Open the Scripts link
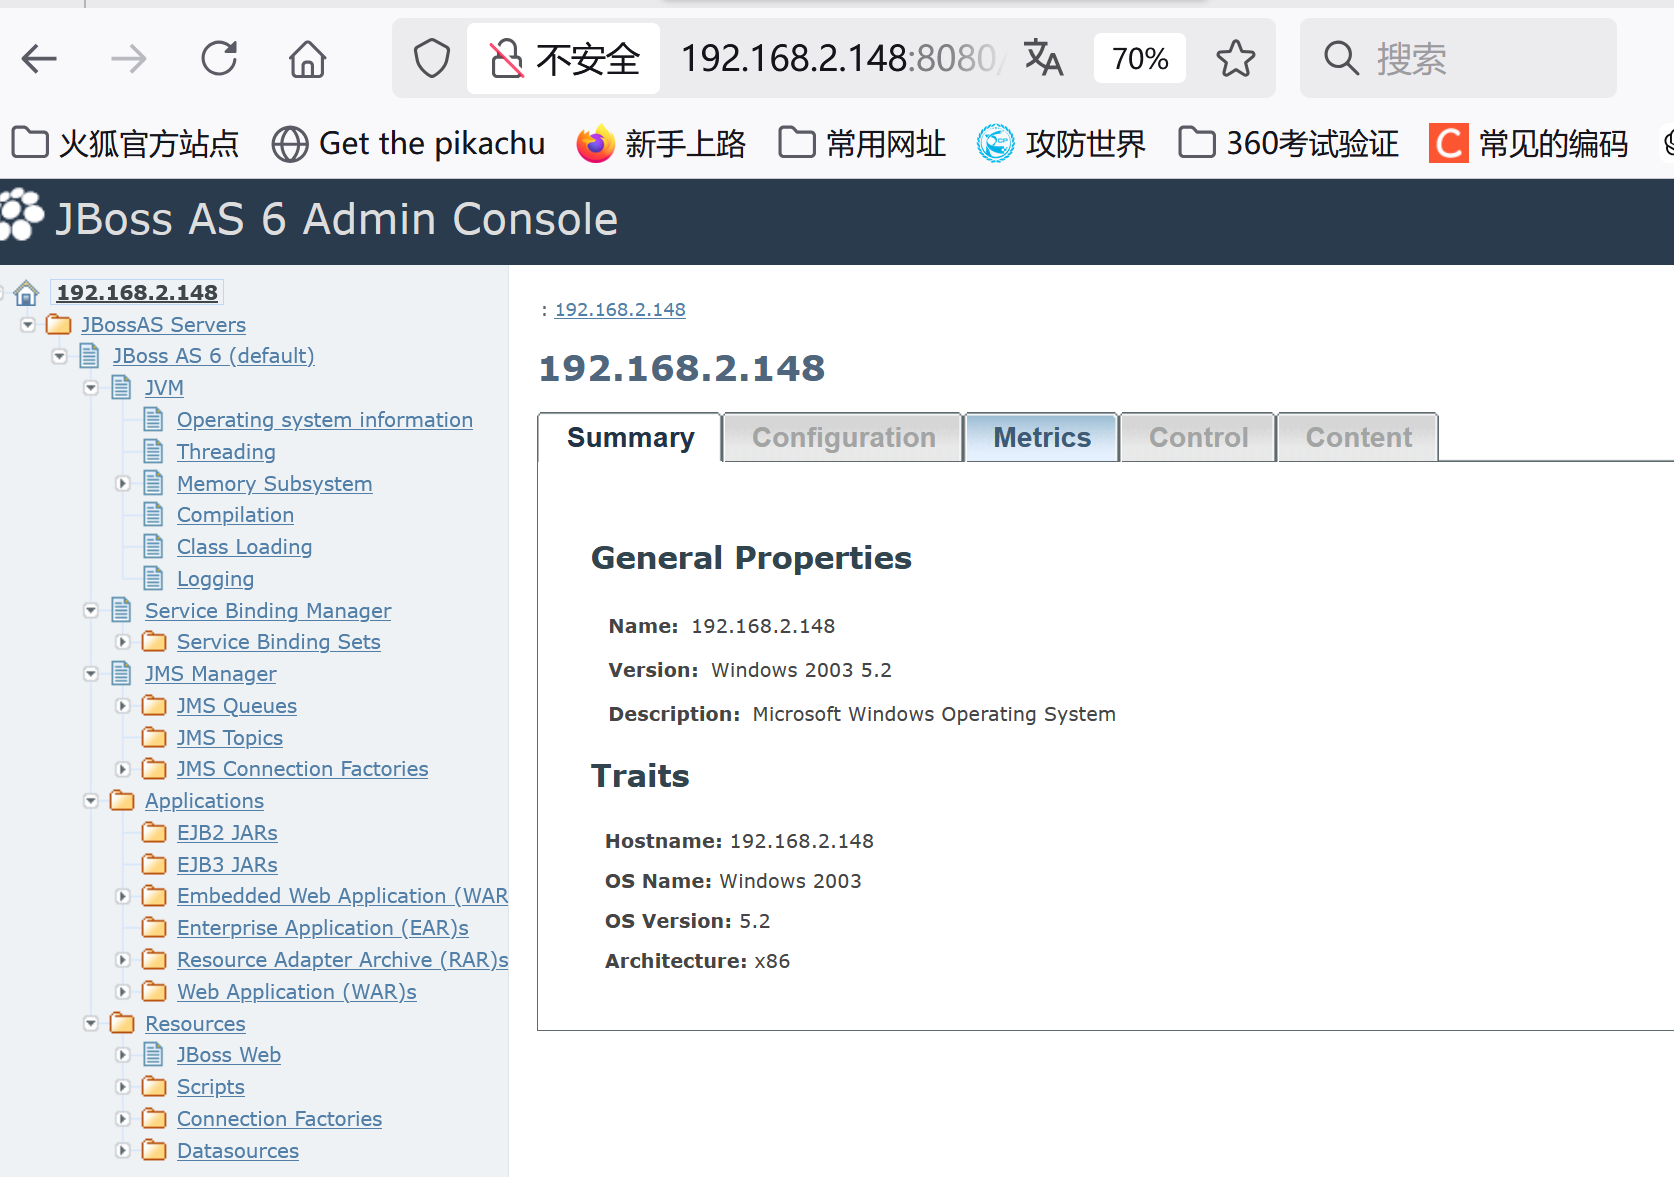 [210, 1087]
